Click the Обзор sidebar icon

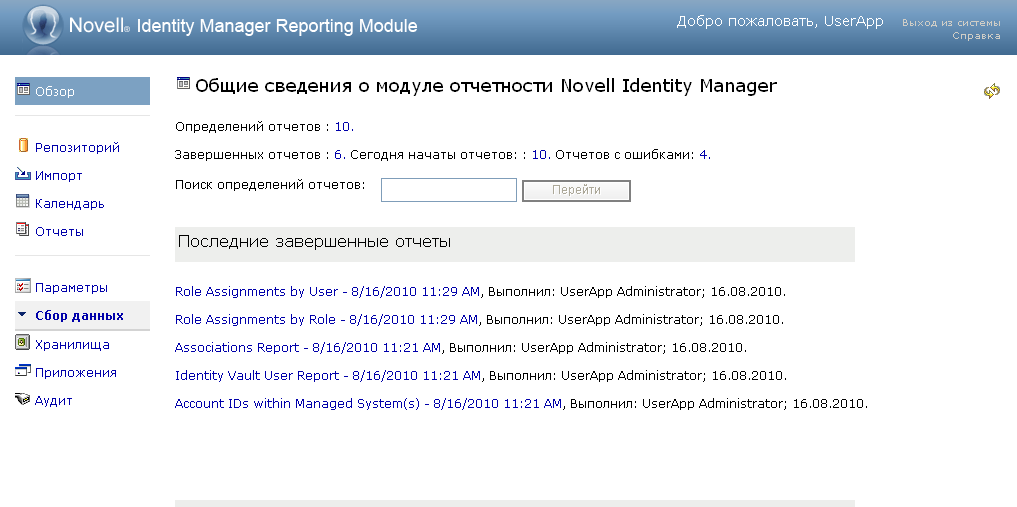pos(23,90)
